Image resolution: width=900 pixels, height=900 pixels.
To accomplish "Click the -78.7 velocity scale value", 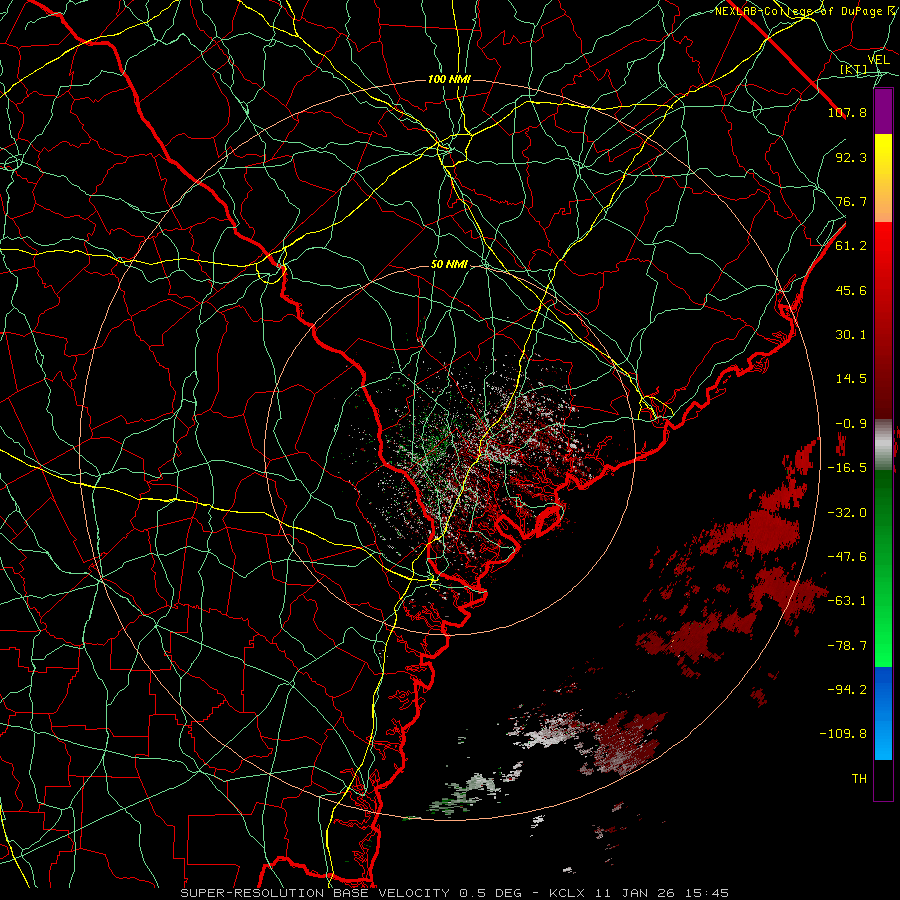I will [847, 646].
